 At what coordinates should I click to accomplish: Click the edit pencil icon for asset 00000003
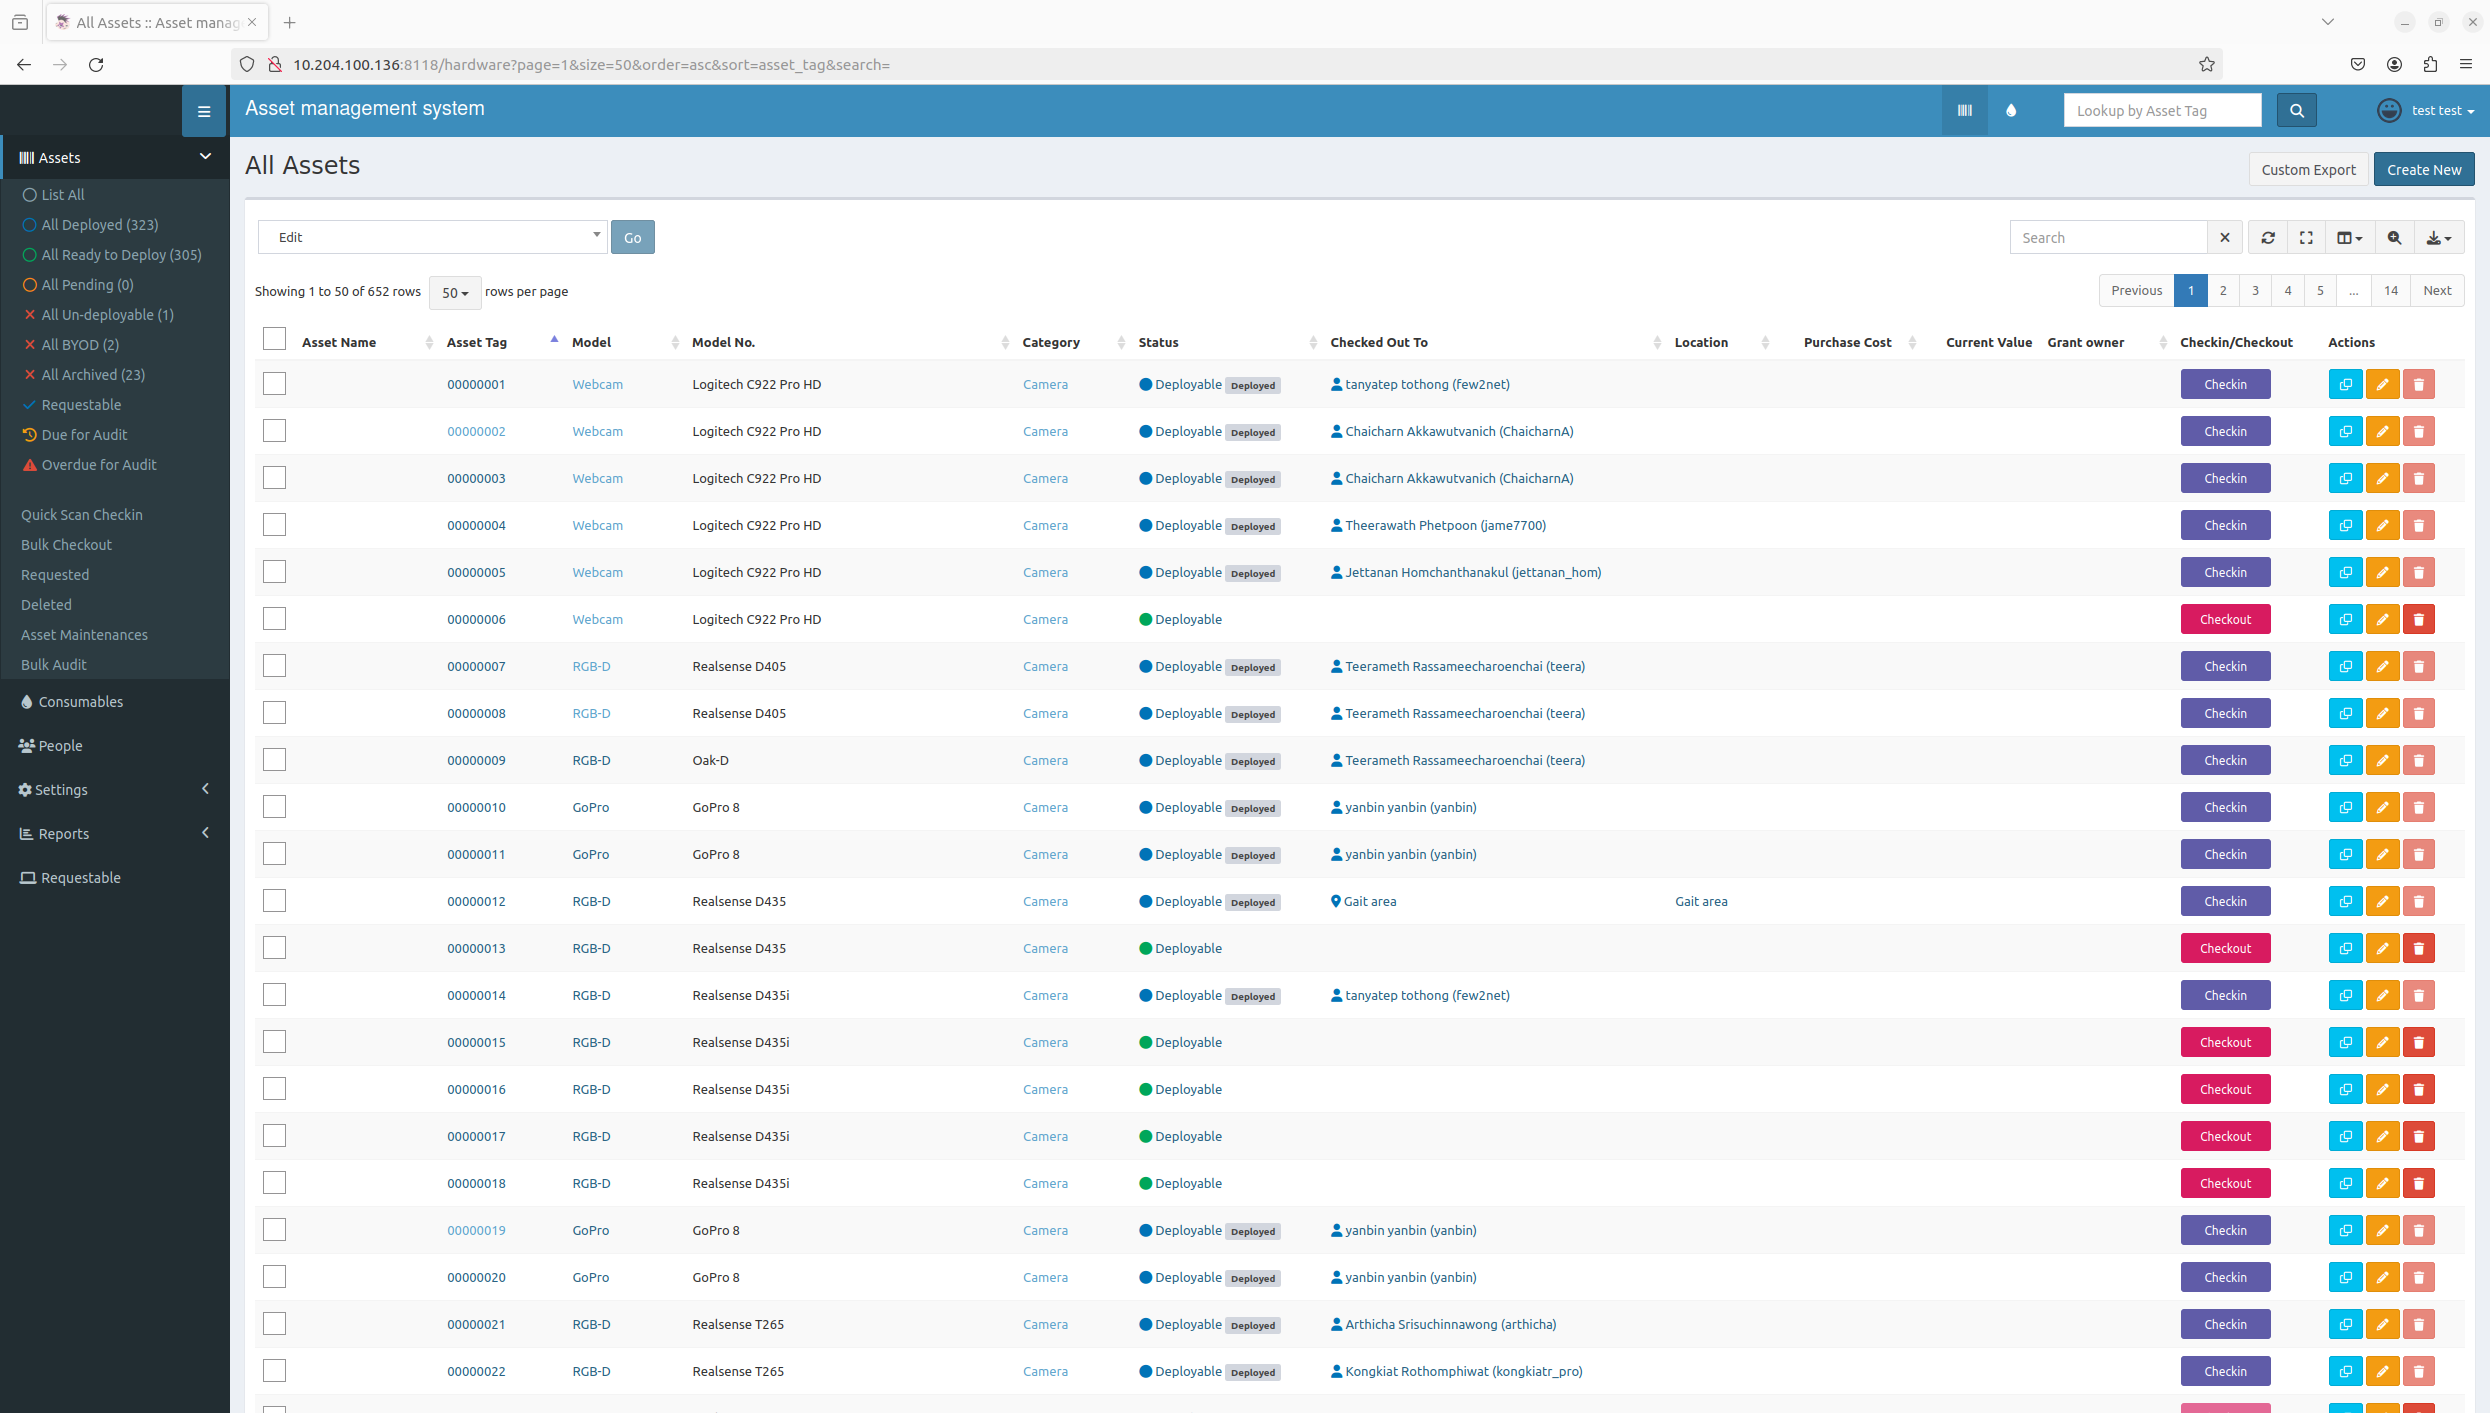[2382, 478]
